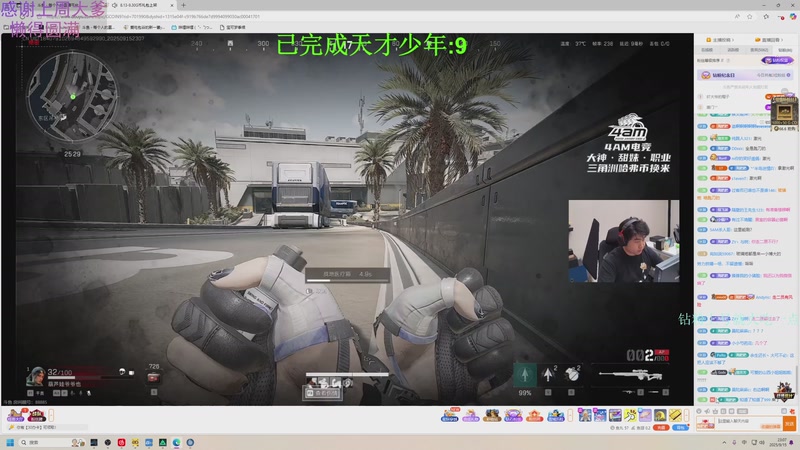Click the healing progress bar at center
The image size is (800, 450).
[x=347, y=276]
